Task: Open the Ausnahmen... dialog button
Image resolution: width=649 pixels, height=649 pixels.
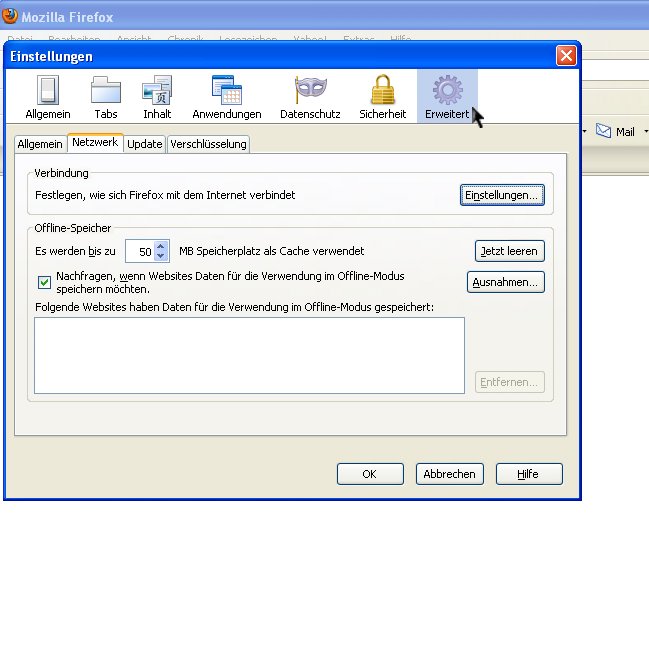Action: tap(506, 282)
